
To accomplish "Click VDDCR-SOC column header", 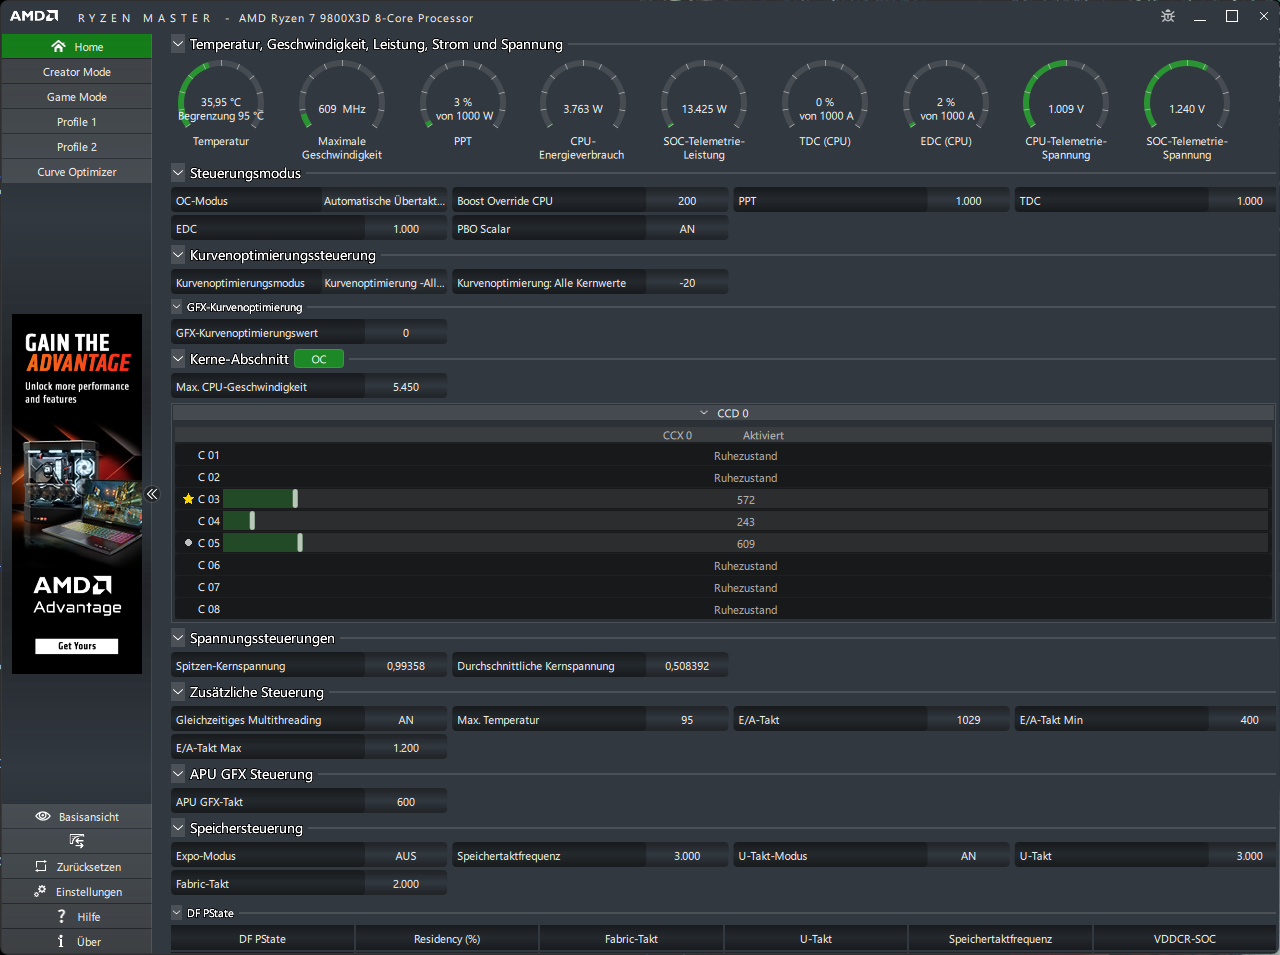I will pyautogui.click(x=1185, y=939).
